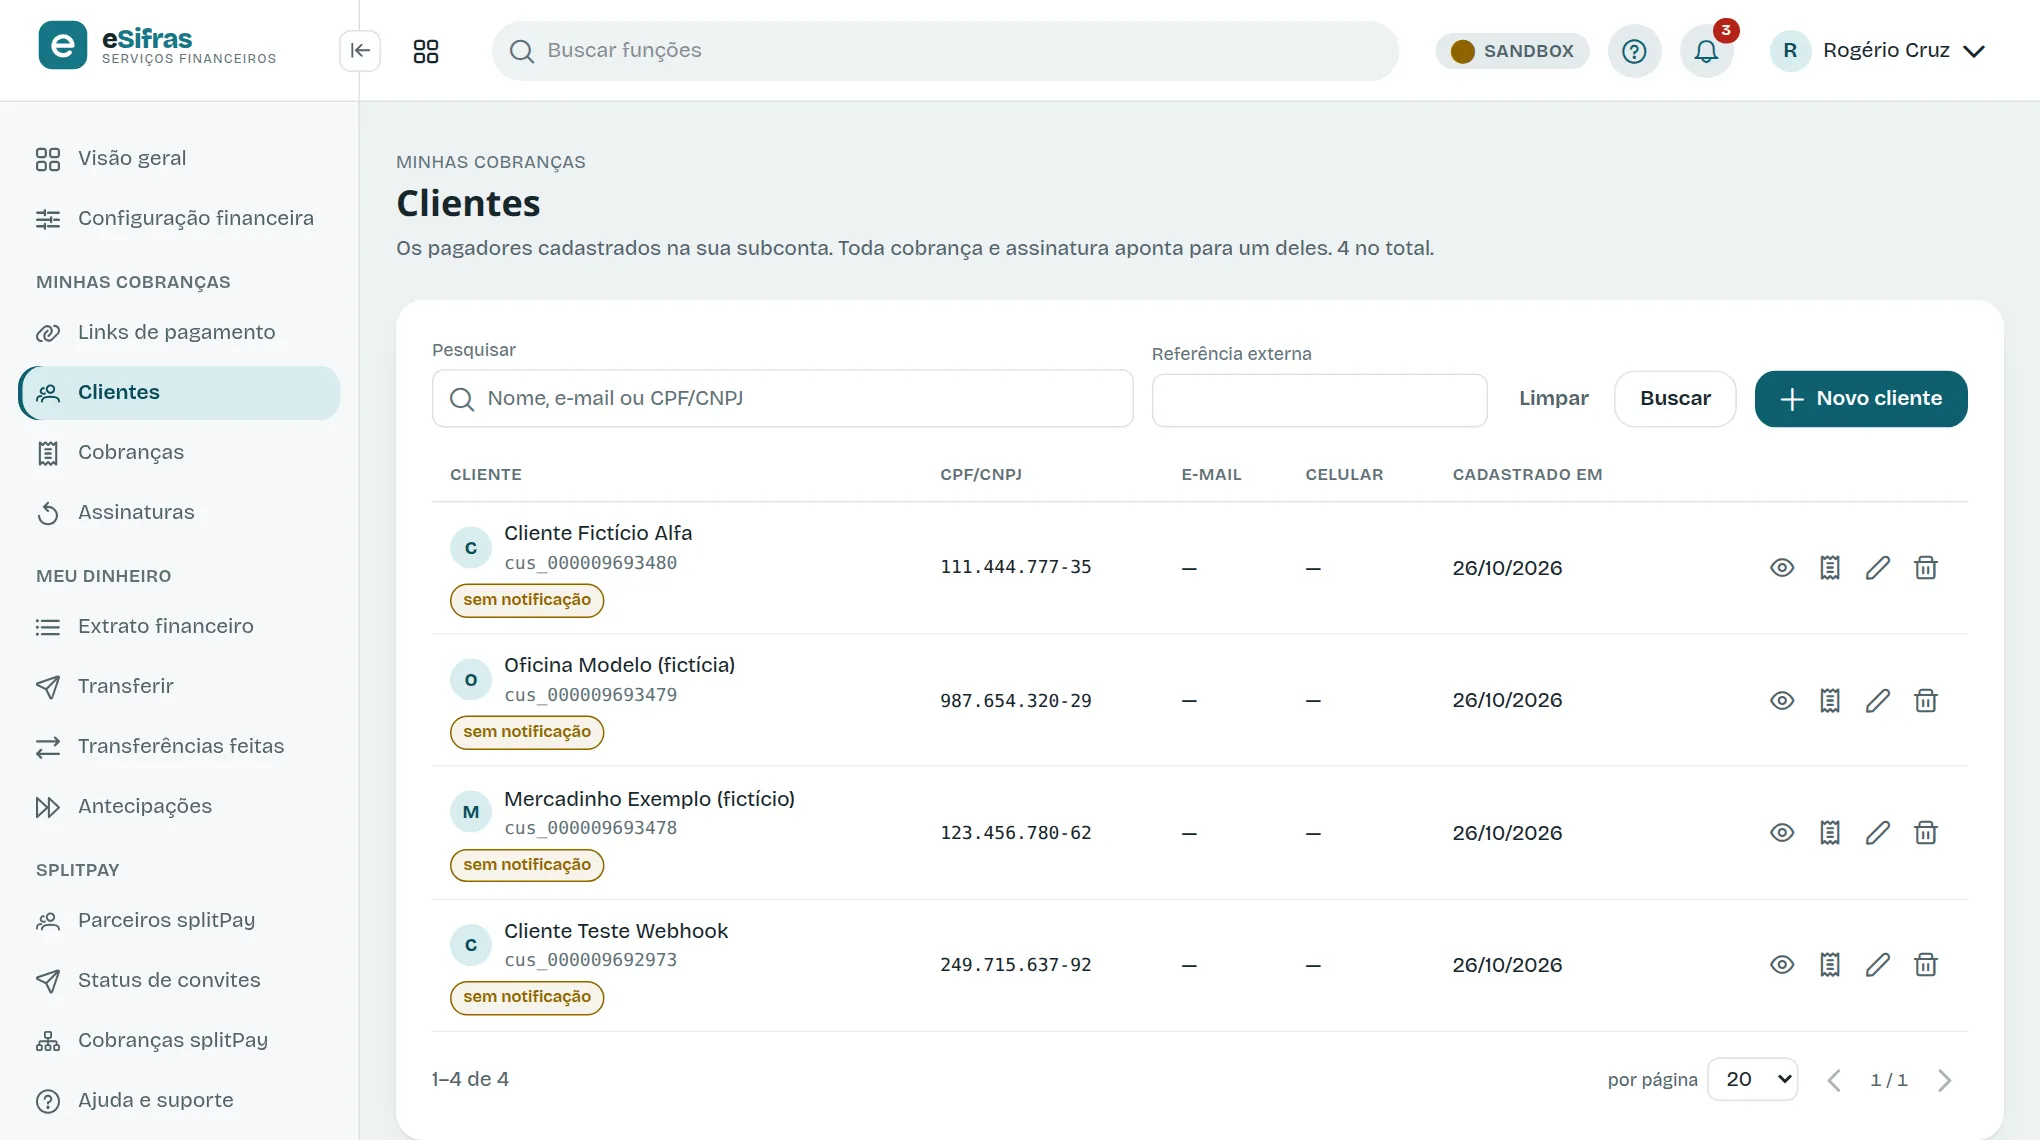This screenshot has width=2040, height=1140.
Task: Open the Rogério Cruz user menu
Action: pos(1879,51)
